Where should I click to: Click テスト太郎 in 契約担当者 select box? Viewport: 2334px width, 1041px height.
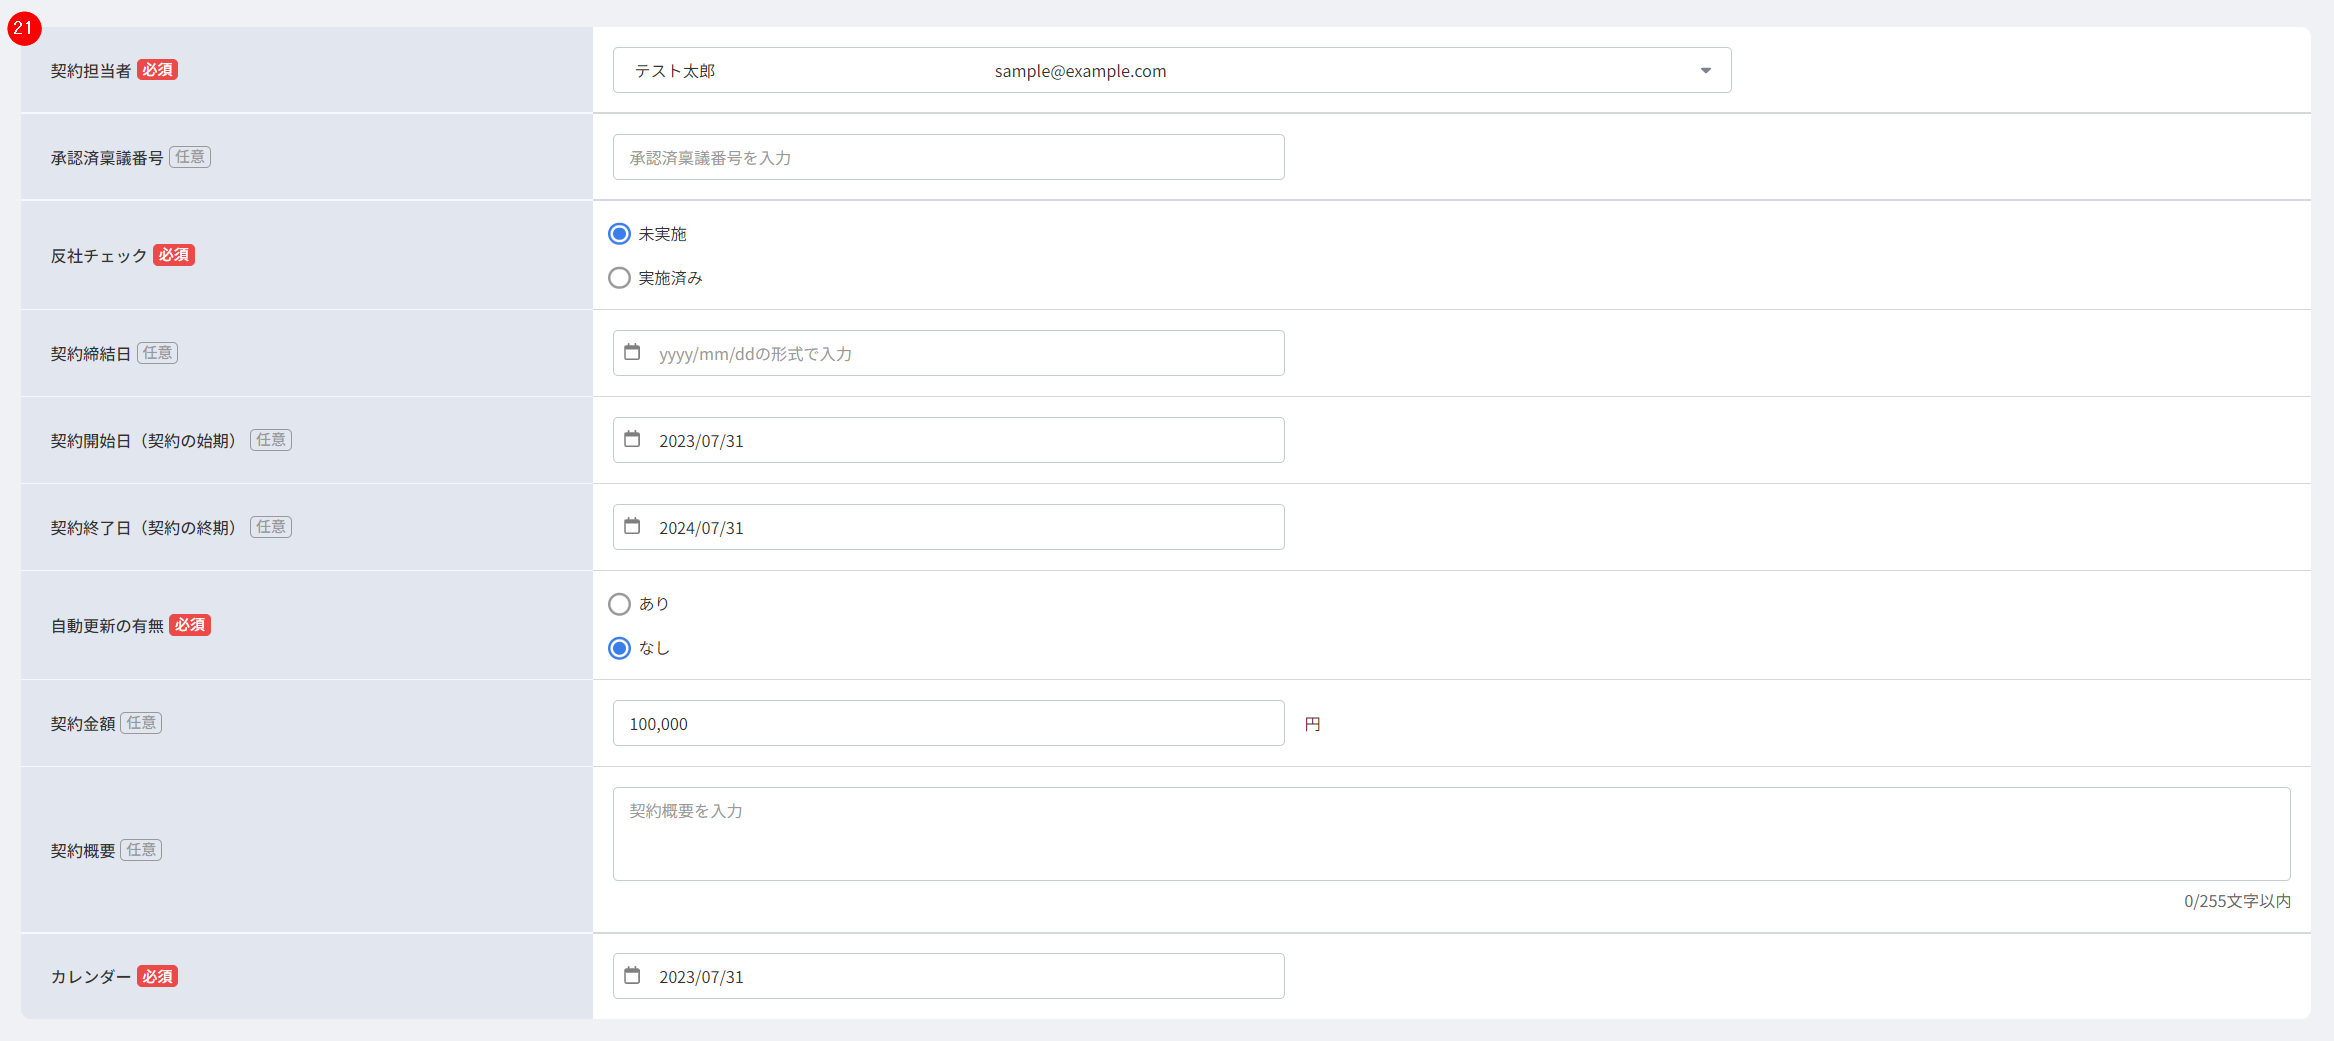(675, 71)
